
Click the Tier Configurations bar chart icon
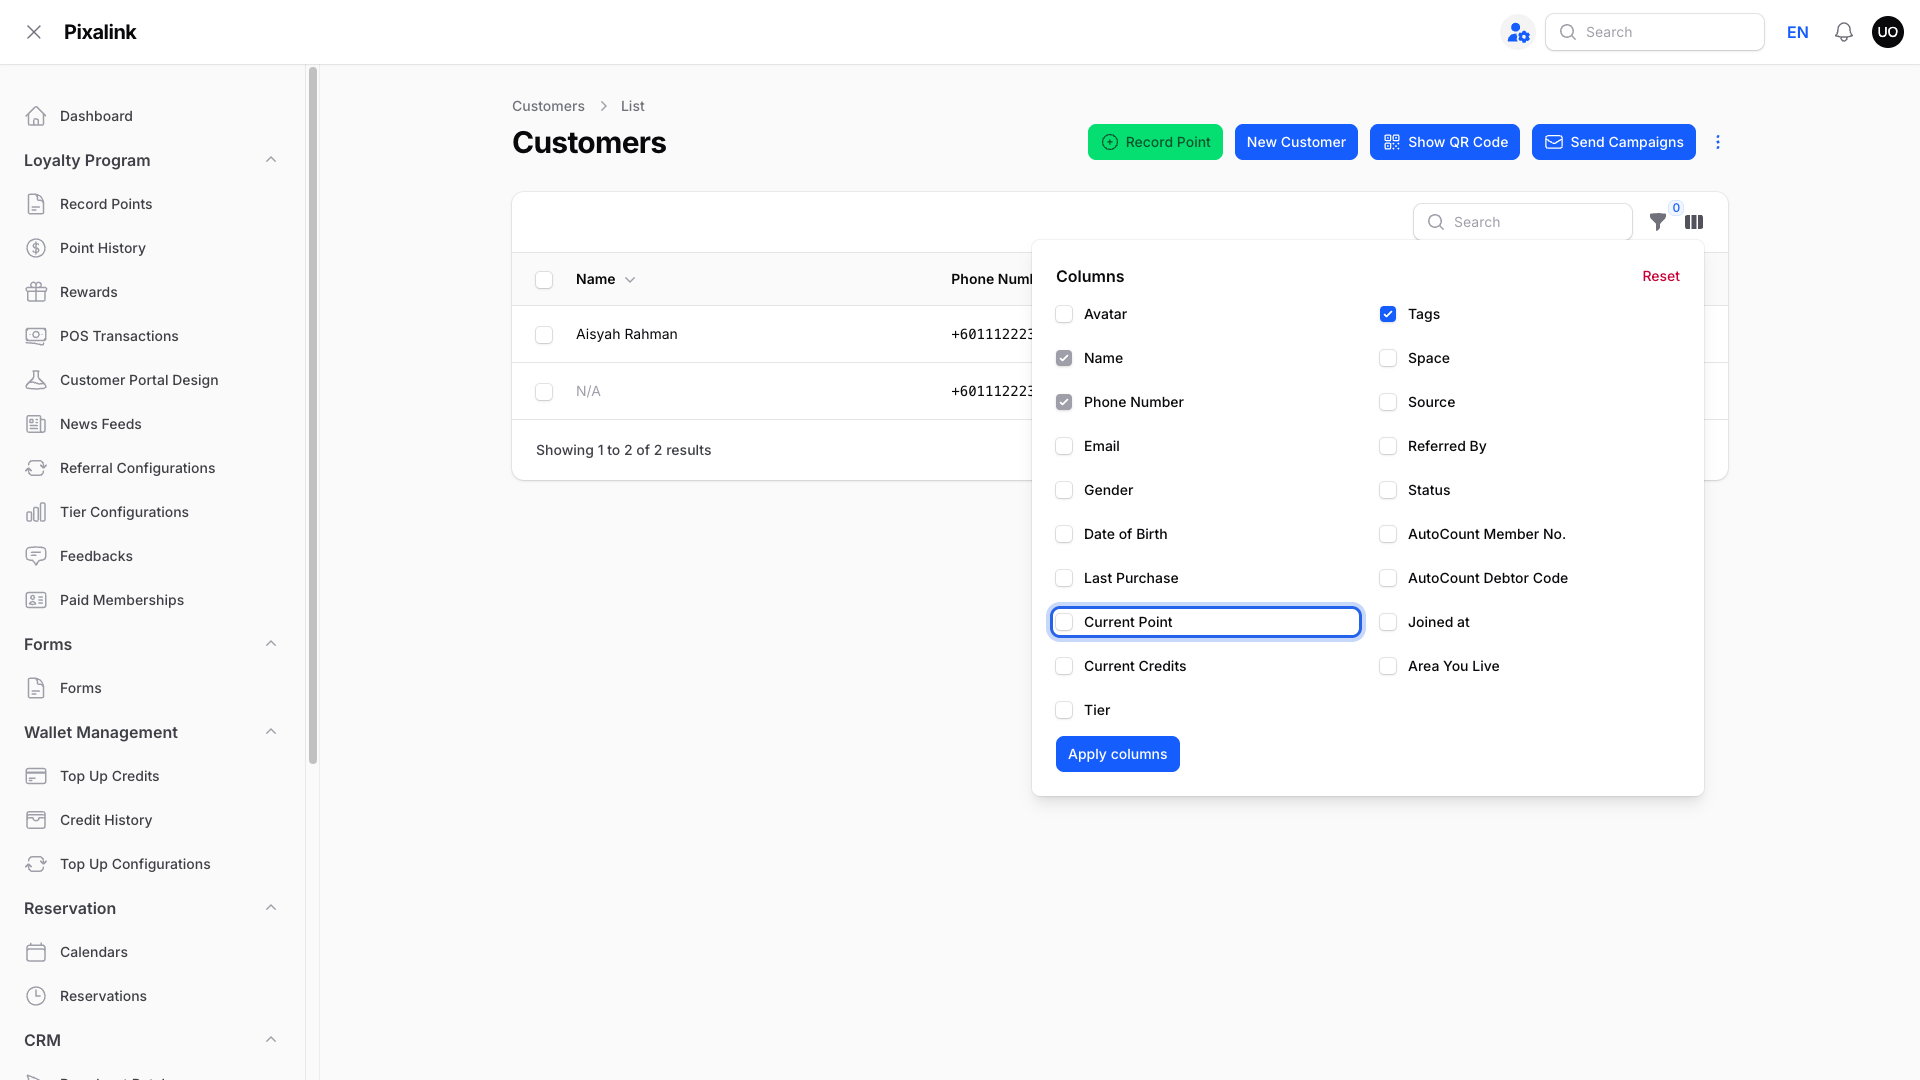36,512
